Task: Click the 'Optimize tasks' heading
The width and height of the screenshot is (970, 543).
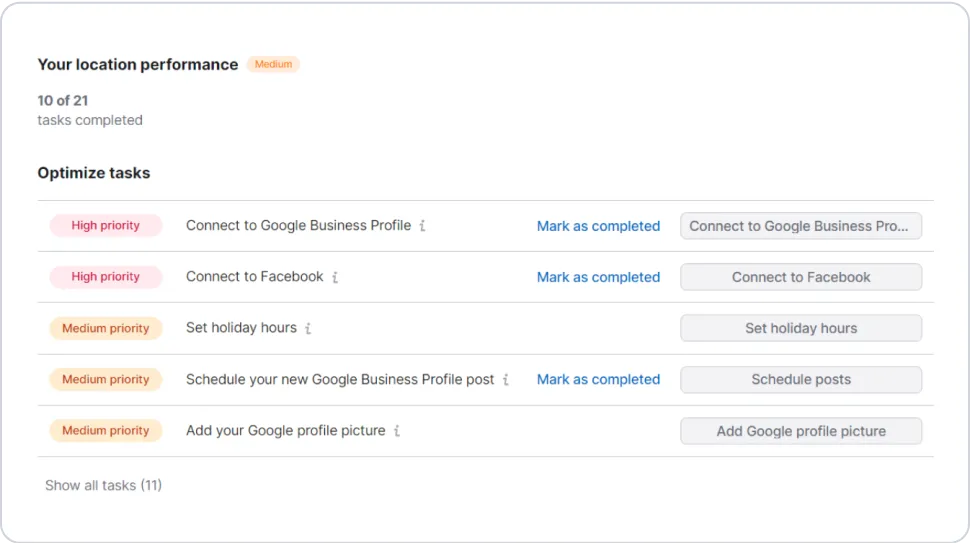Action: click(94, 173)
